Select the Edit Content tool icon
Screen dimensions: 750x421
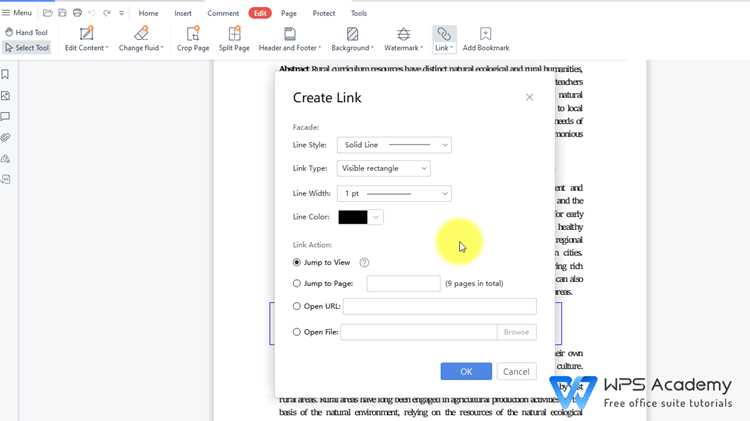tap(86, 33)
